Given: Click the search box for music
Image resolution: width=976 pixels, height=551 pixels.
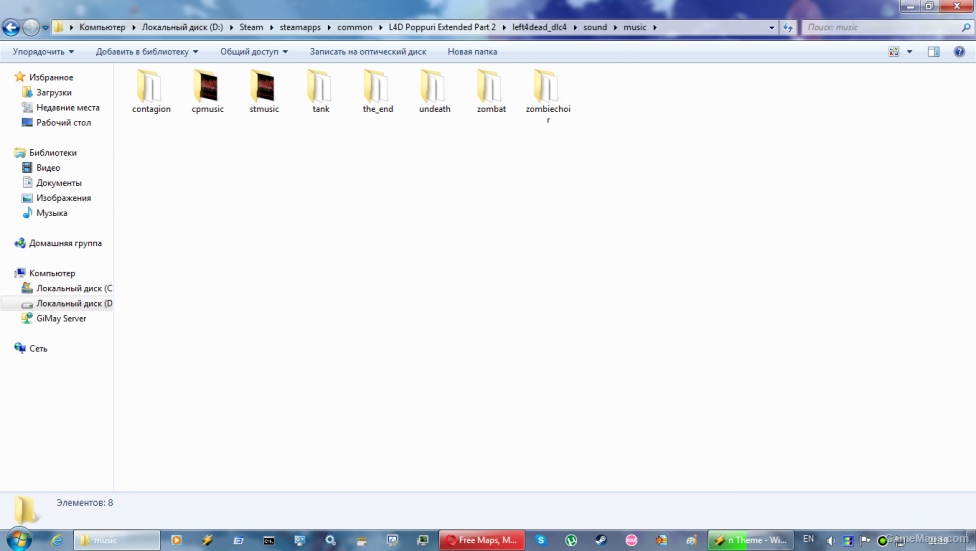Looking at the screenshot, I should pos(887,27).
